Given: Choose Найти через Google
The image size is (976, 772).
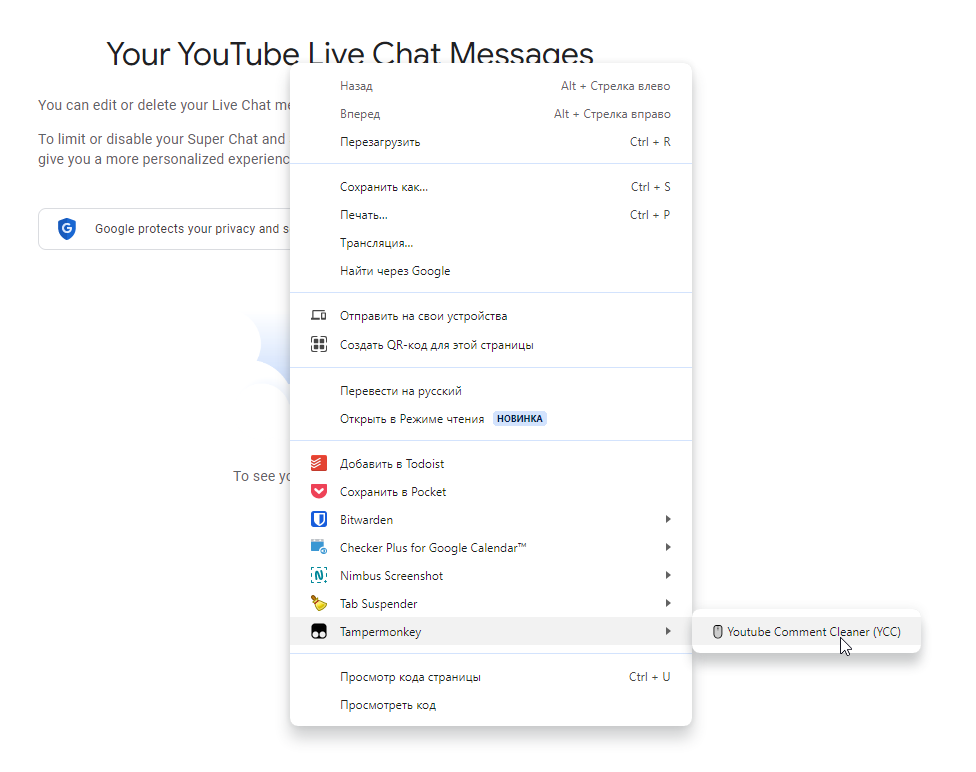Looking at the screenshot, I should [490, 271].
